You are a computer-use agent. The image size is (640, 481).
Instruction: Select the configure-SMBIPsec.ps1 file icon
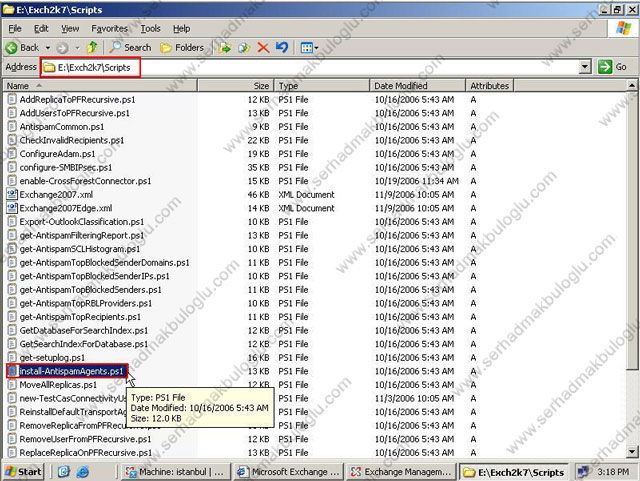pyautogui.click(x=12, y=167)
